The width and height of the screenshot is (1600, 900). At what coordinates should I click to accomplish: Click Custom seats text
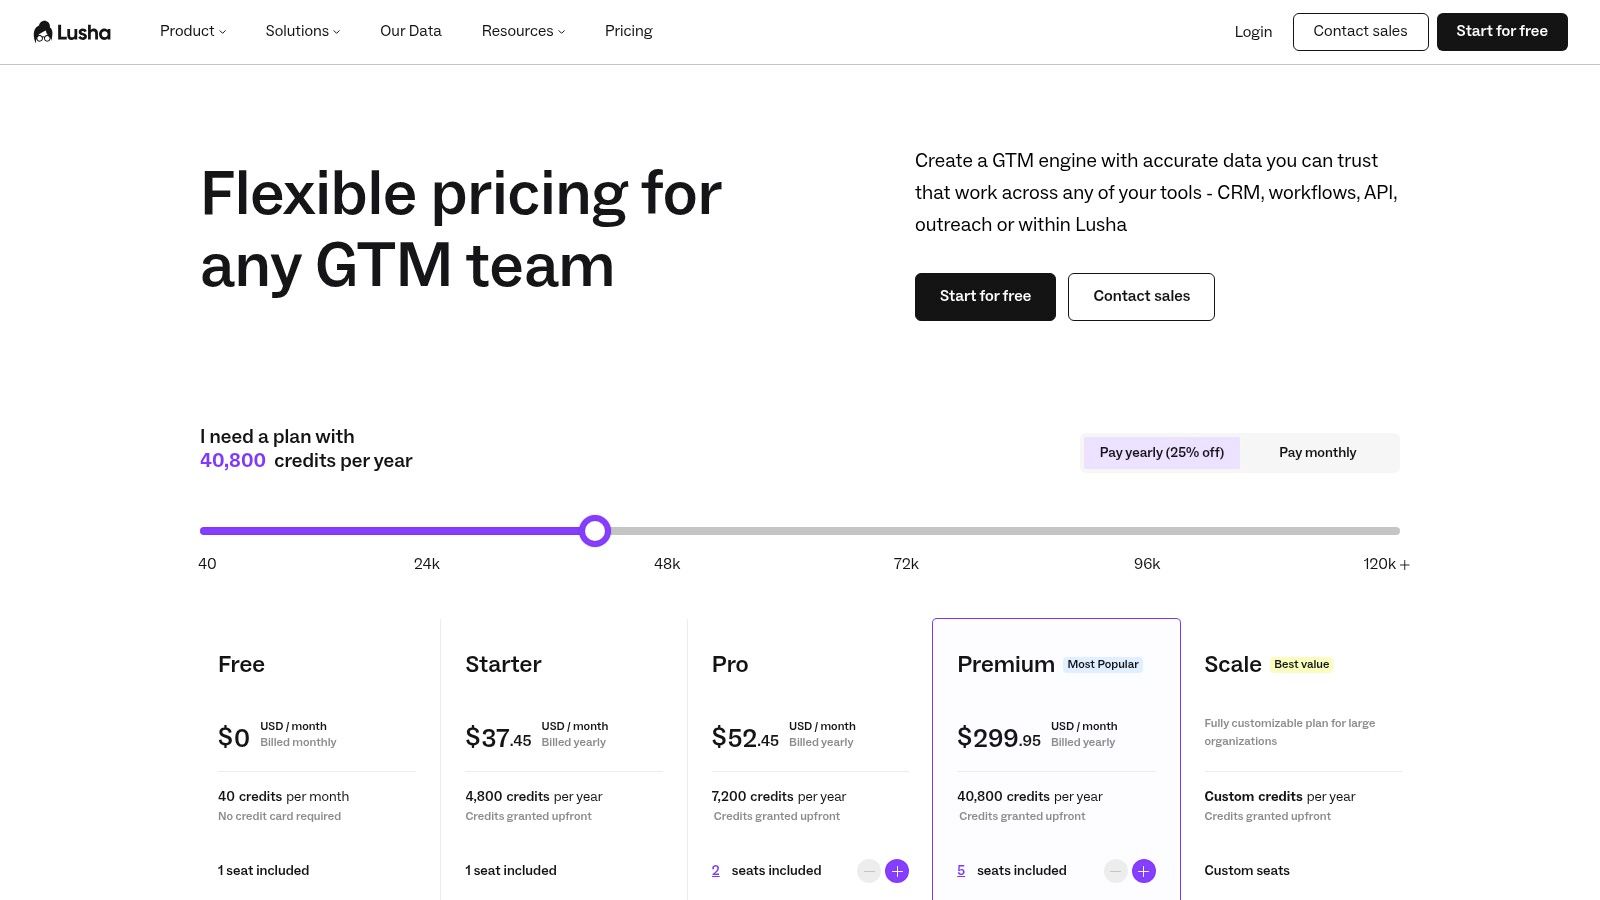[x=1247, y=871]
